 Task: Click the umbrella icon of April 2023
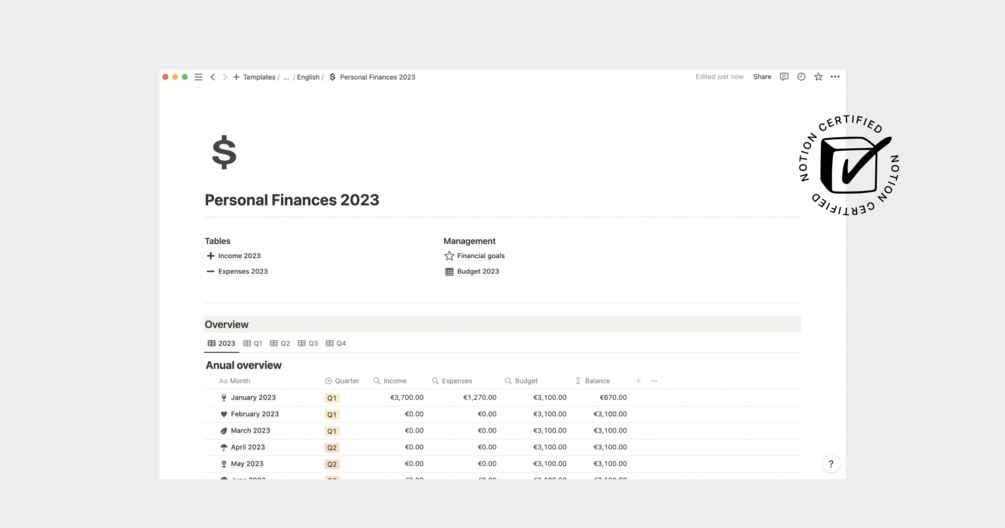[224, 447]
